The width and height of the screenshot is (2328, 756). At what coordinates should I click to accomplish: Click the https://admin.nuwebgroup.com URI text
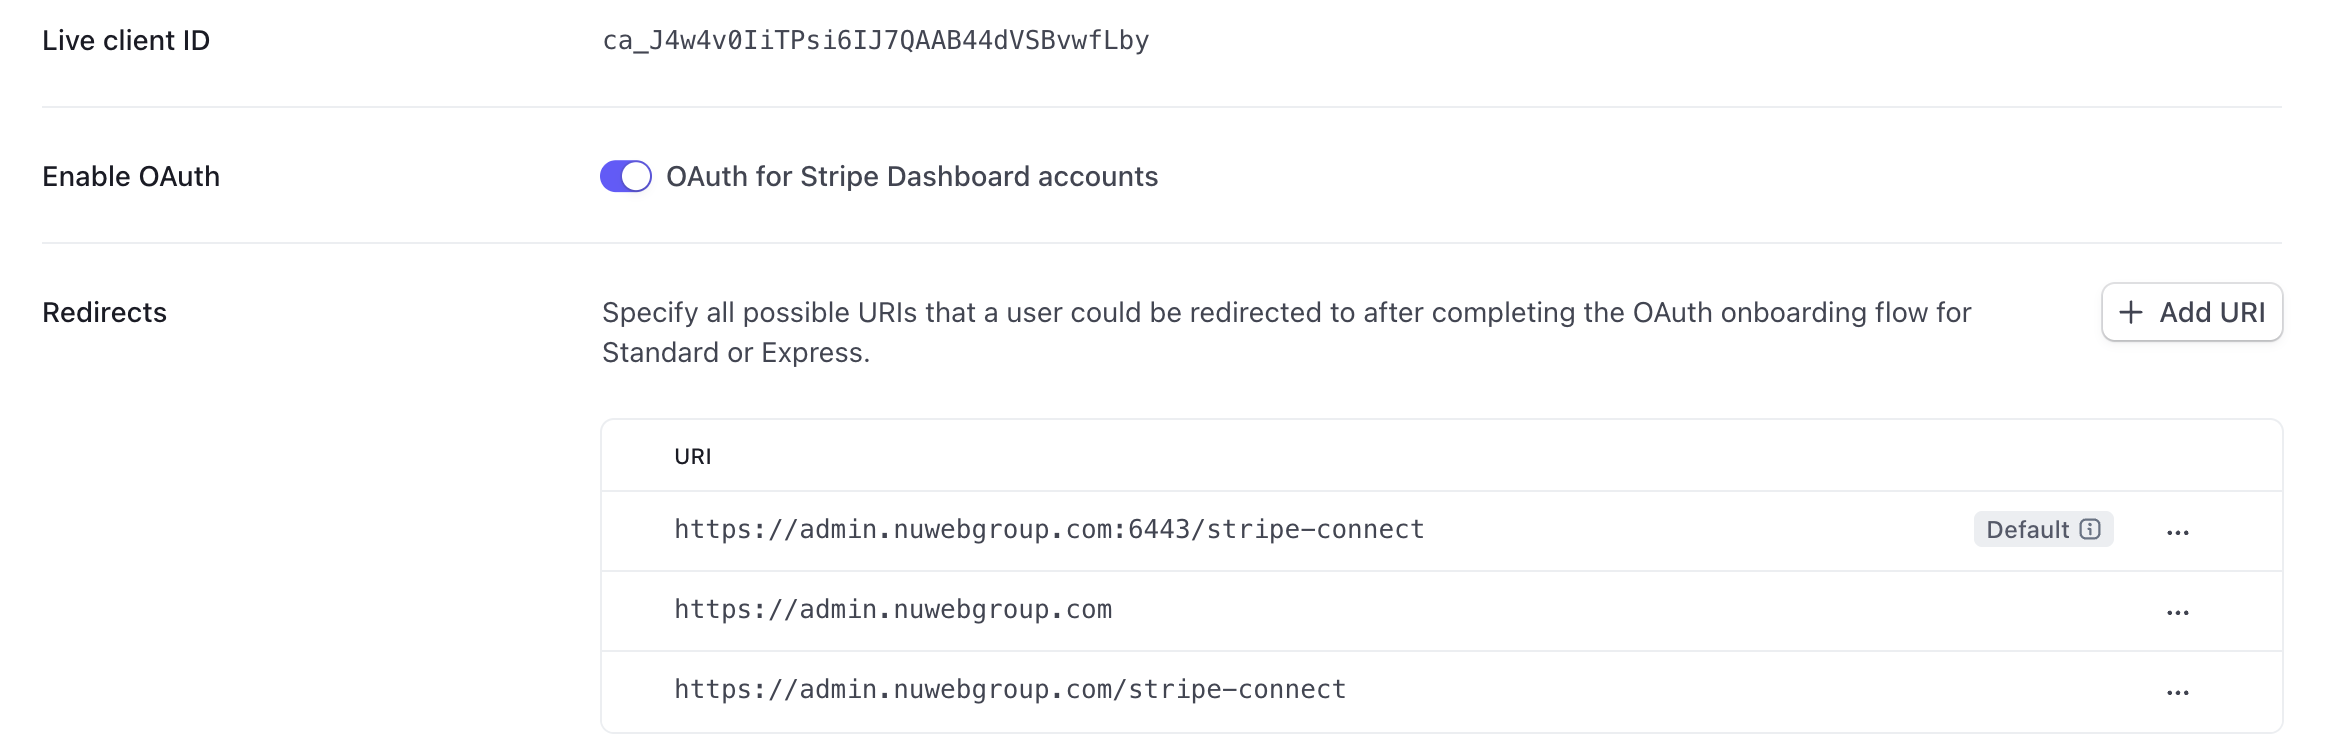[x=893, y=609]
